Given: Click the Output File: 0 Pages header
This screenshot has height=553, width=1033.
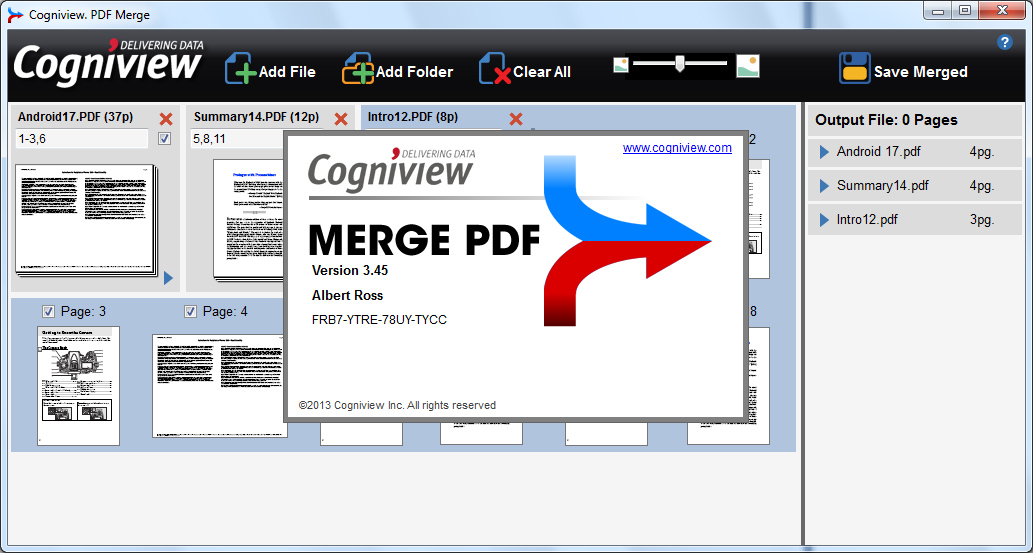Looking at the screenshot, I should (886, 120).
